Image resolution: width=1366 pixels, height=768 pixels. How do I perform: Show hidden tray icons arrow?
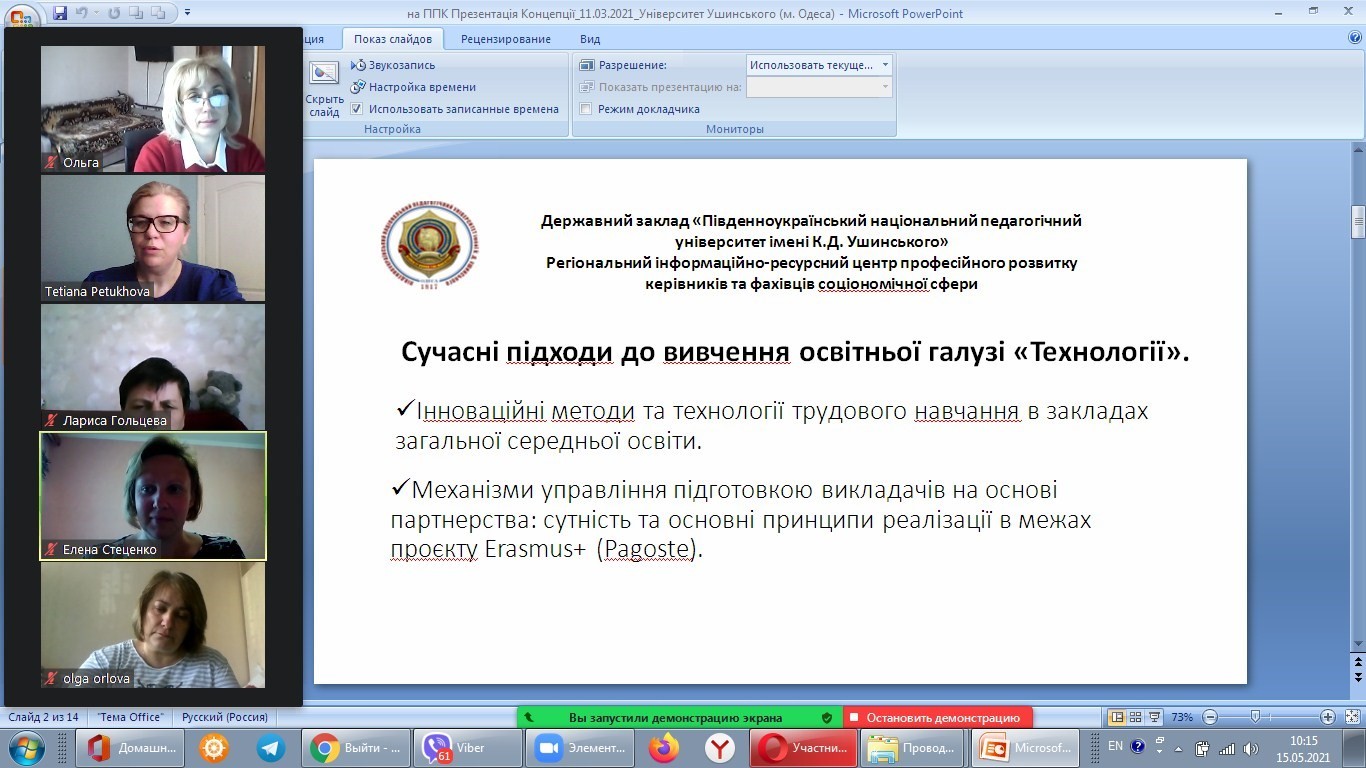[x=1180, y=748]
